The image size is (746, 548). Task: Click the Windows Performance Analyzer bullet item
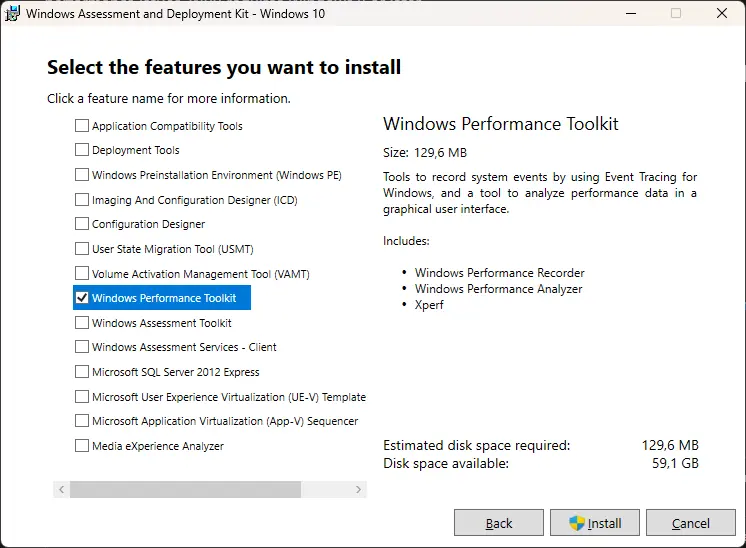click(x=499, y=289)
